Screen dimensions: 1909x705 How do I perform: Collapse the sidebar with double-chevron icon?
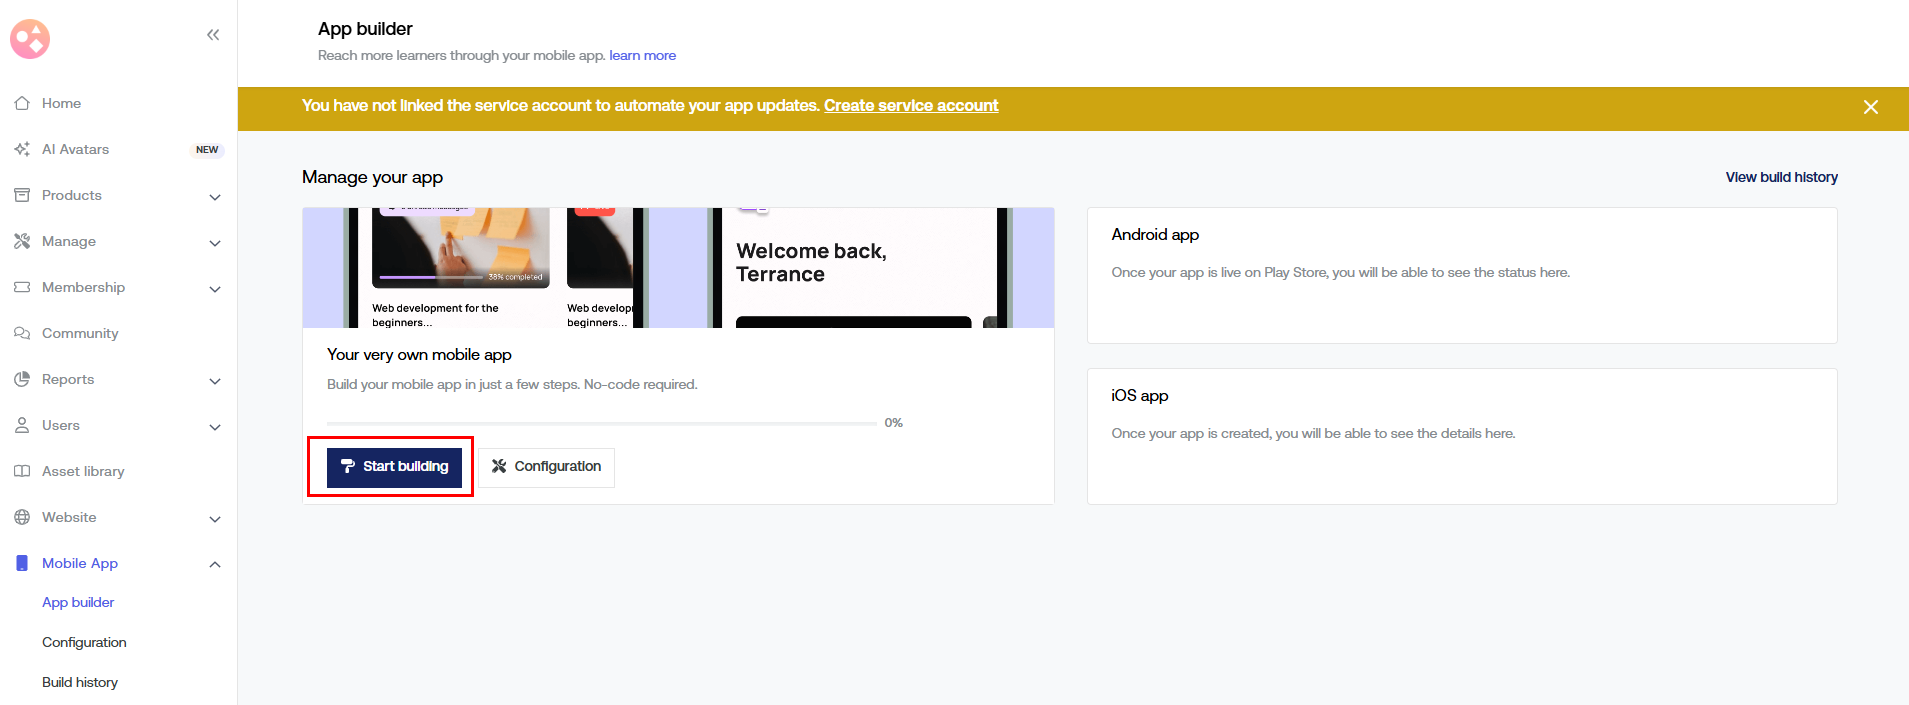coord(213,35)
